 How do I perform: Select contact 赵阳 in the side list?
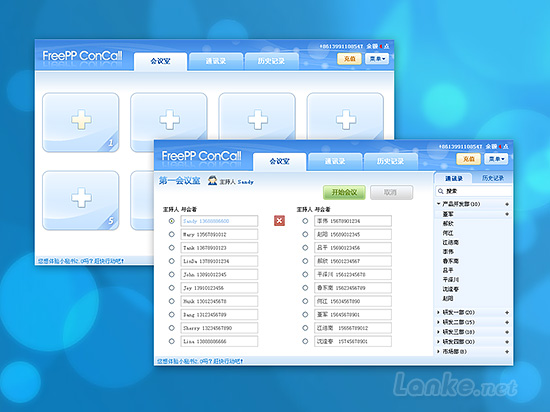click(x=448, y=298)
